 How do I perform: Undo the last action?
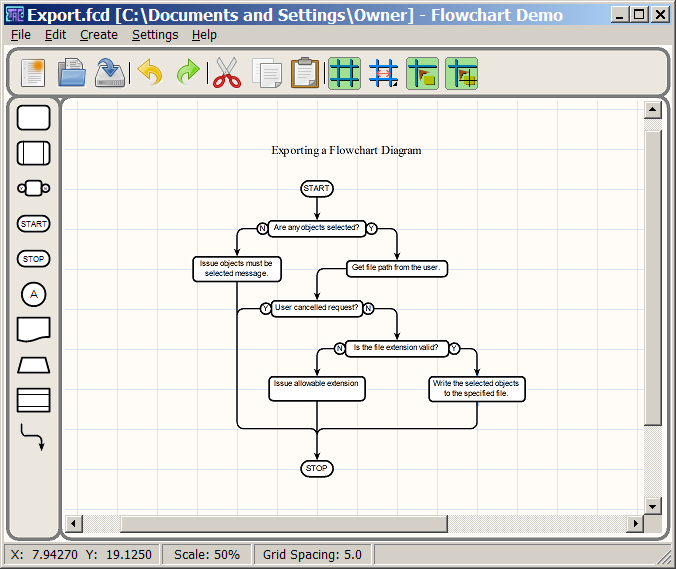(150, 74)
